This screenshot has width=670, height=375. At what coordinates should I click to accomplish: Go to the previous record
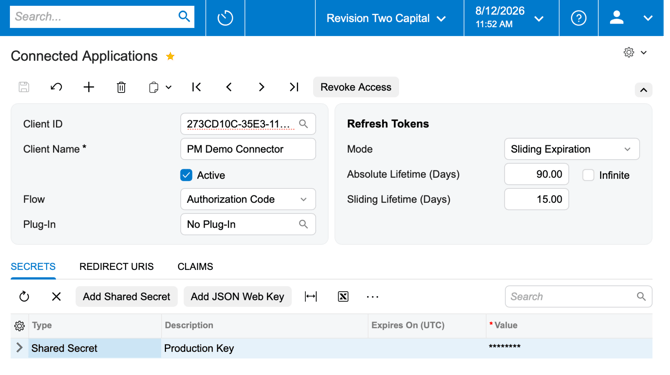[x=229, y=87]
